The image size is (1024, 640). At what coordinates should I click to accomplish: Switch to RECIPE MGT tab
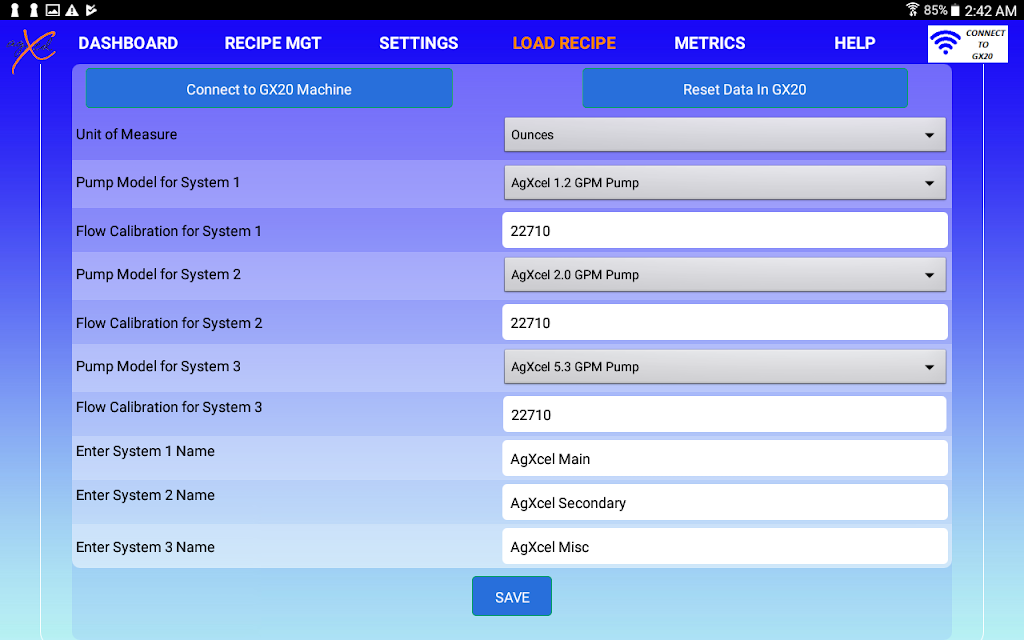pyautogui.click(x=273, y=43)
